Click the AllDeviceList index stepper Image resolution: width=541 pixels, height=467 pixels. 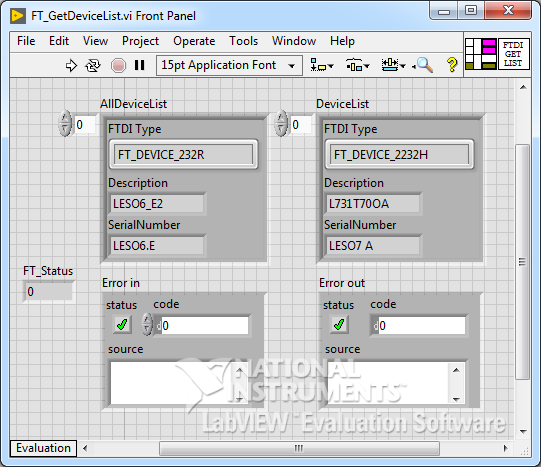[65, 123]
